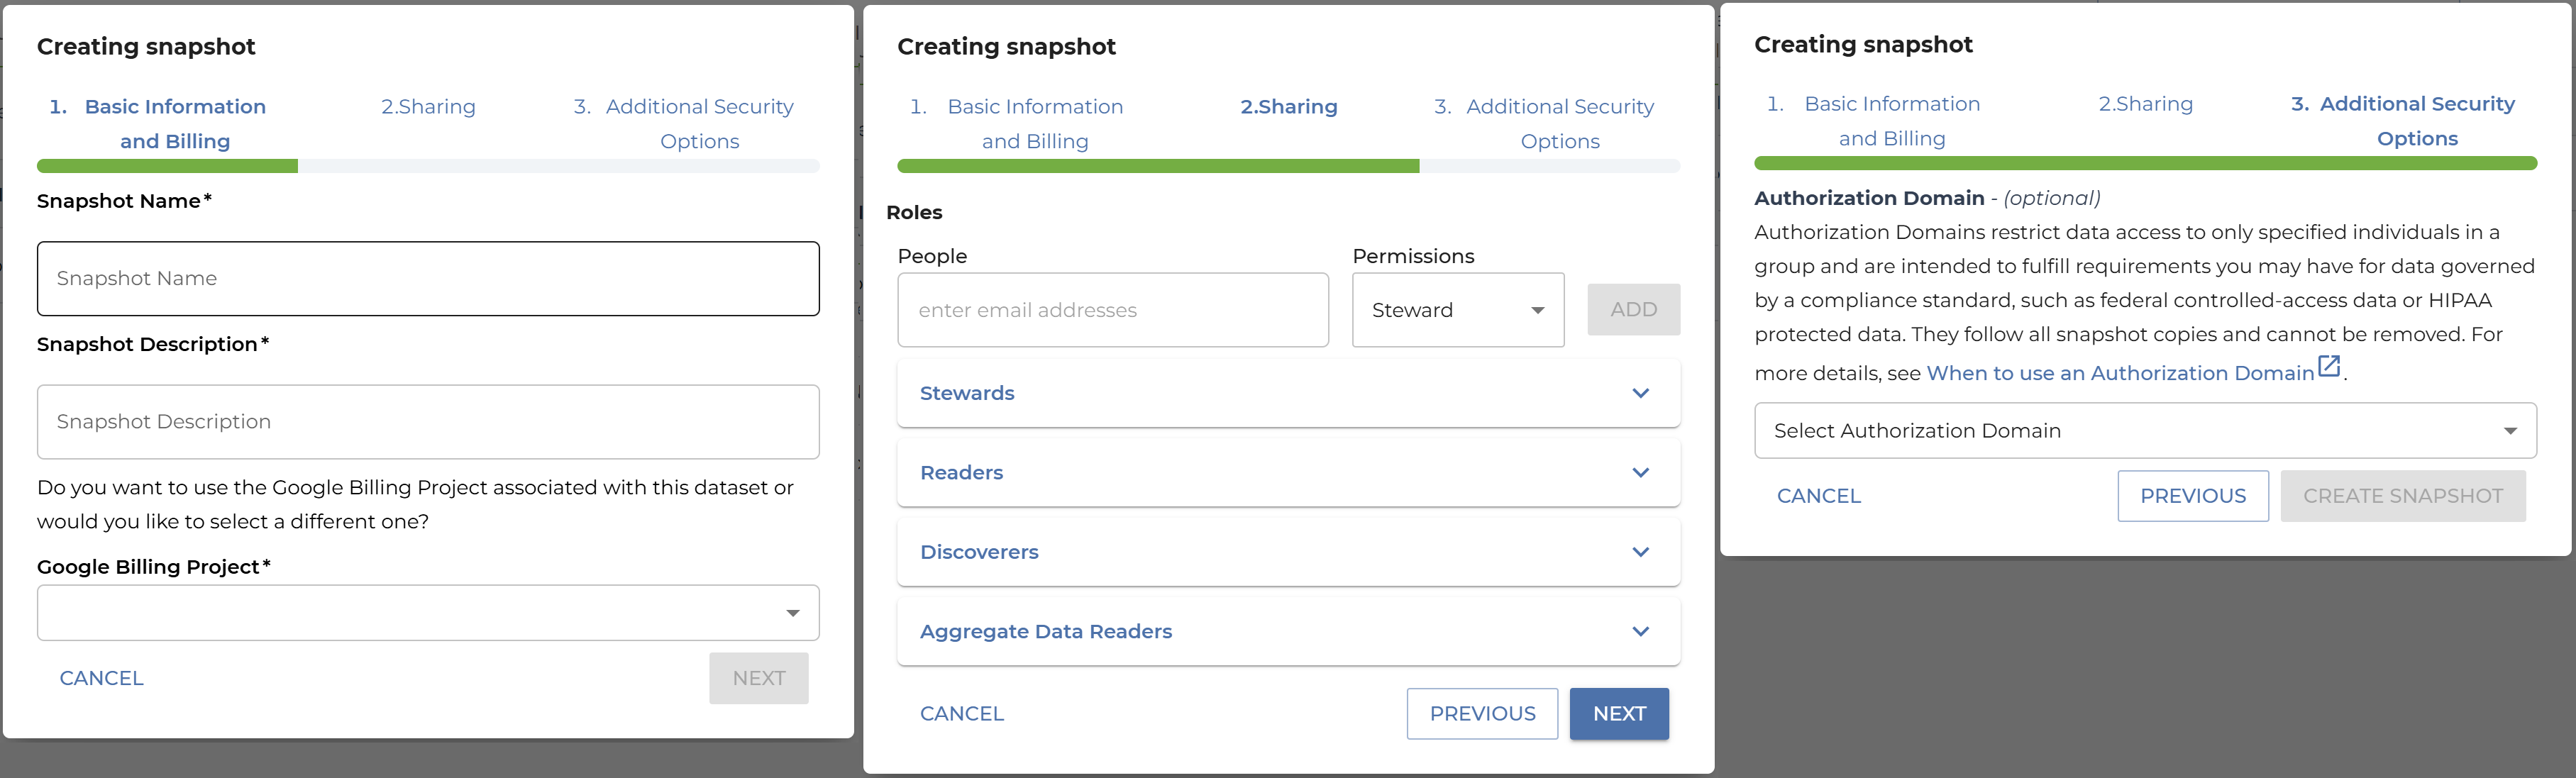
Task: Open the Steward permissions dropdown
Action: coord(1458,310)
